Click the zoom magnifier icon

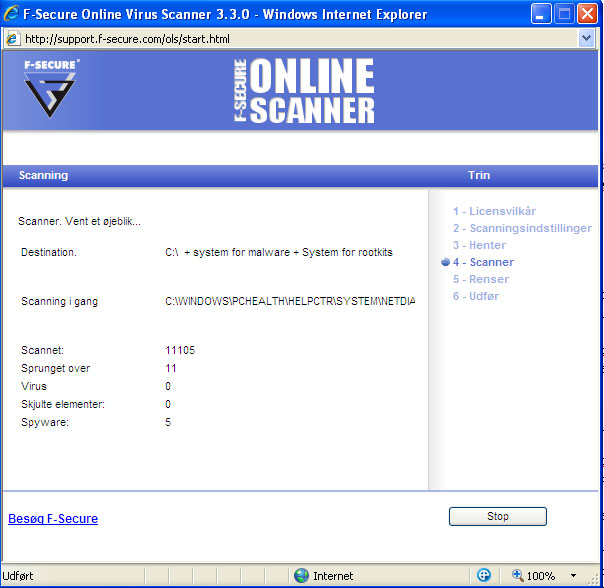[517, 575]
